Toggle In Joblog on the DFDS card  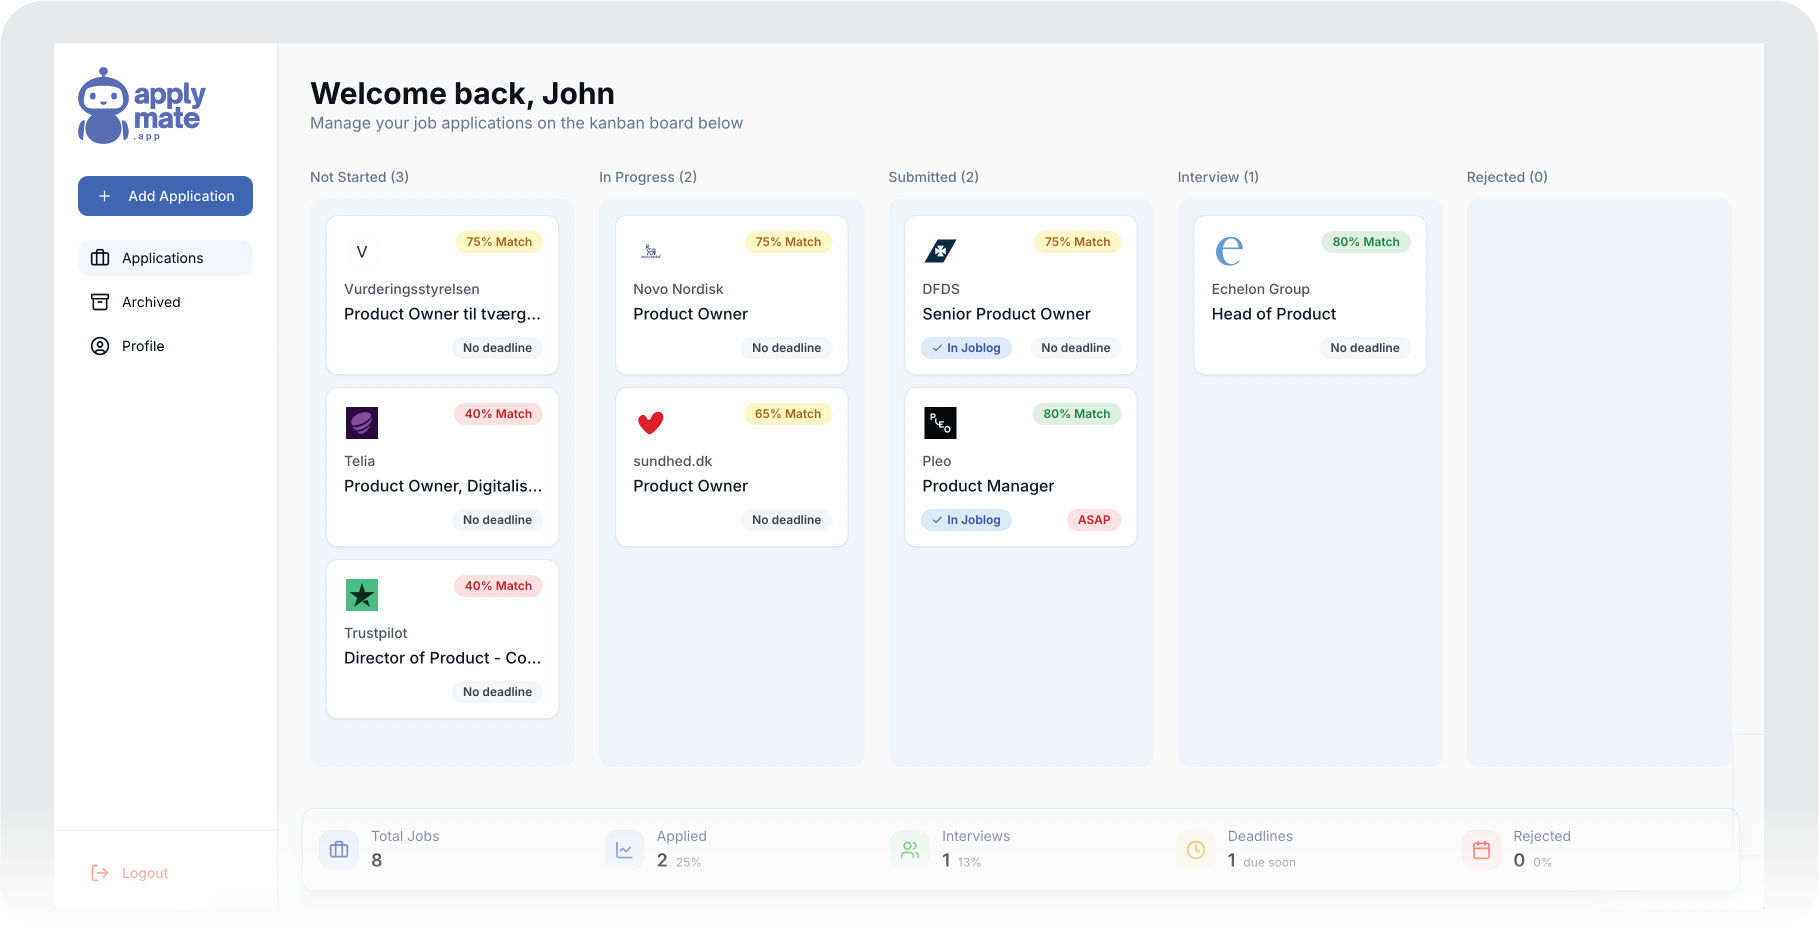click(x=965, y=348)
